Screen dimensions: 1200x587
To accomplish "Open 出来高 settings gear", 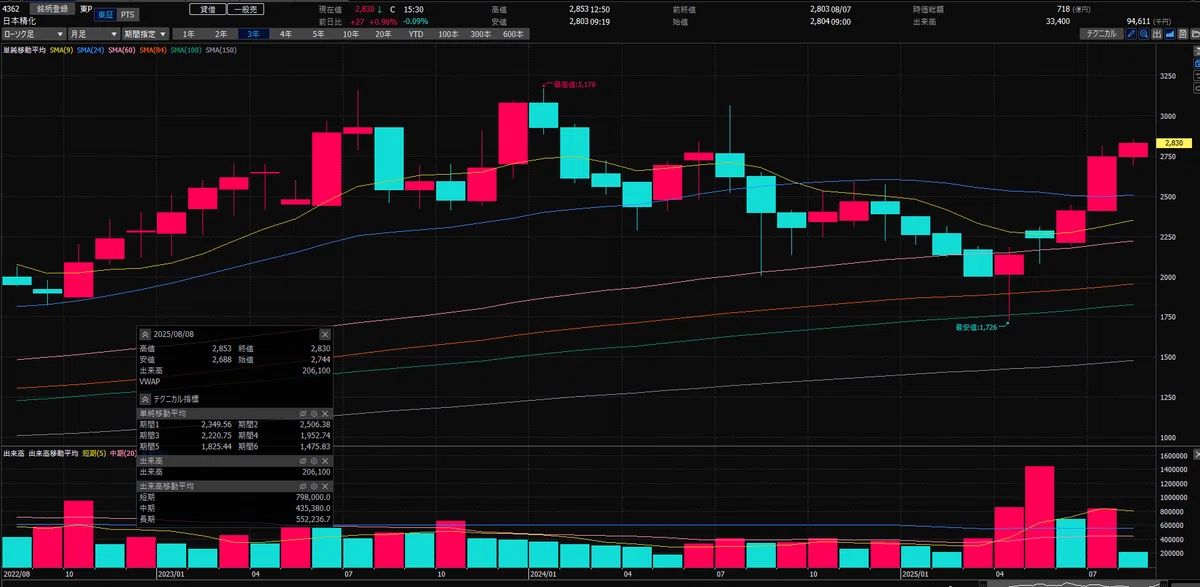I will click(x=314, y=461).
